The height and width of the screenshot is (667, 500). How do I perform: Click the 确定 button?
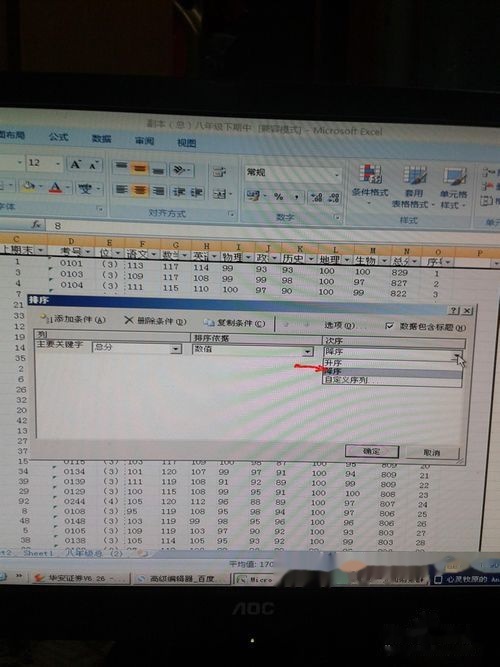pyautogui.click(x=371, y=451)
